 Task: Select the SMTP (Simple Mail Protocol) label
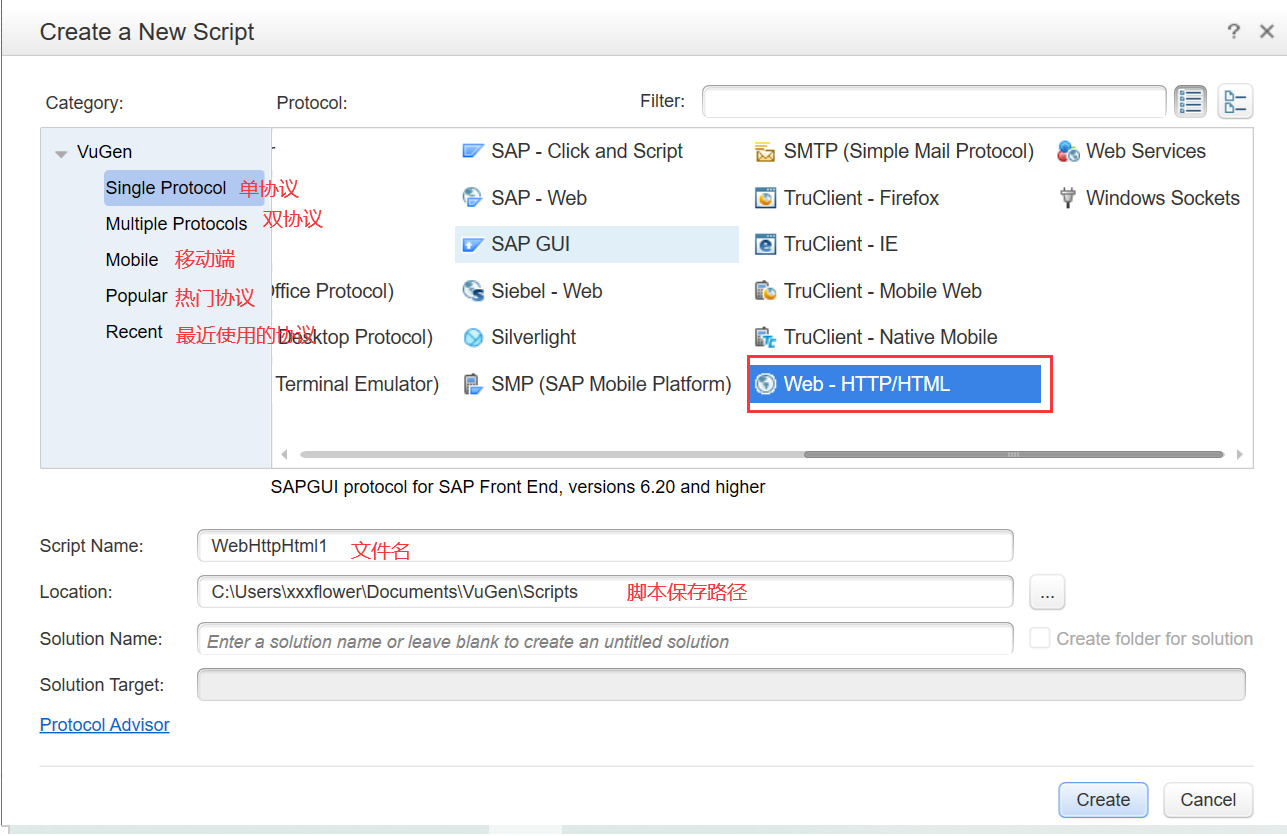point(909,152)
